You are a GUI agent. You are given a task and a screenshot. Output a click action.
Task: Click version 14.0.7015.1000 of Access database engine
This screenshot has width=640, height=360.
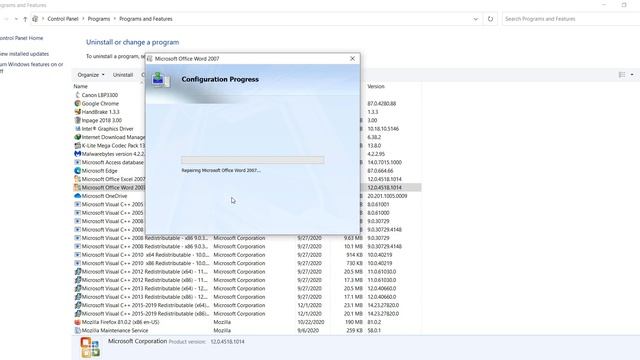[384, 162]
